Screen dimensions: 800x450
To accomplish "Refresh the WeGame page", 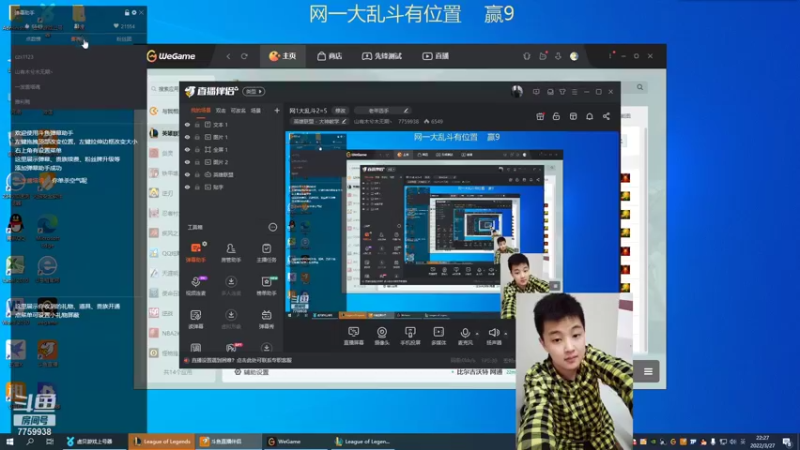I will (x=244, y=56).
